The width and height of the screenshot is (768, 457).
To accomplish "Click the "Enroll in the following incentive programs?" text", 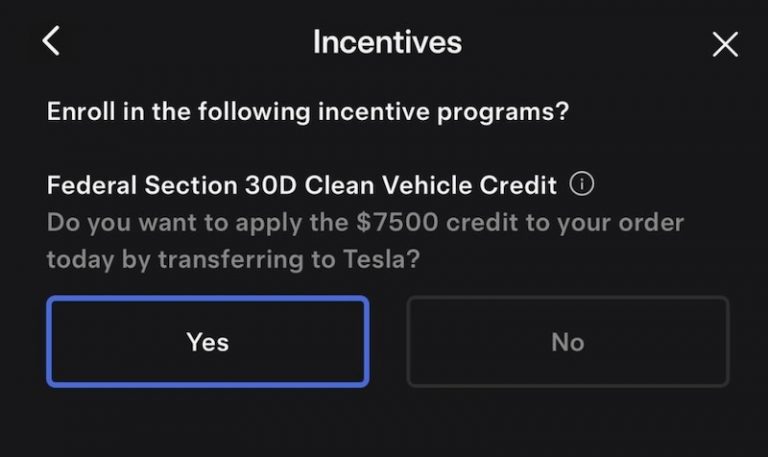I will click(x=308, y=111).
